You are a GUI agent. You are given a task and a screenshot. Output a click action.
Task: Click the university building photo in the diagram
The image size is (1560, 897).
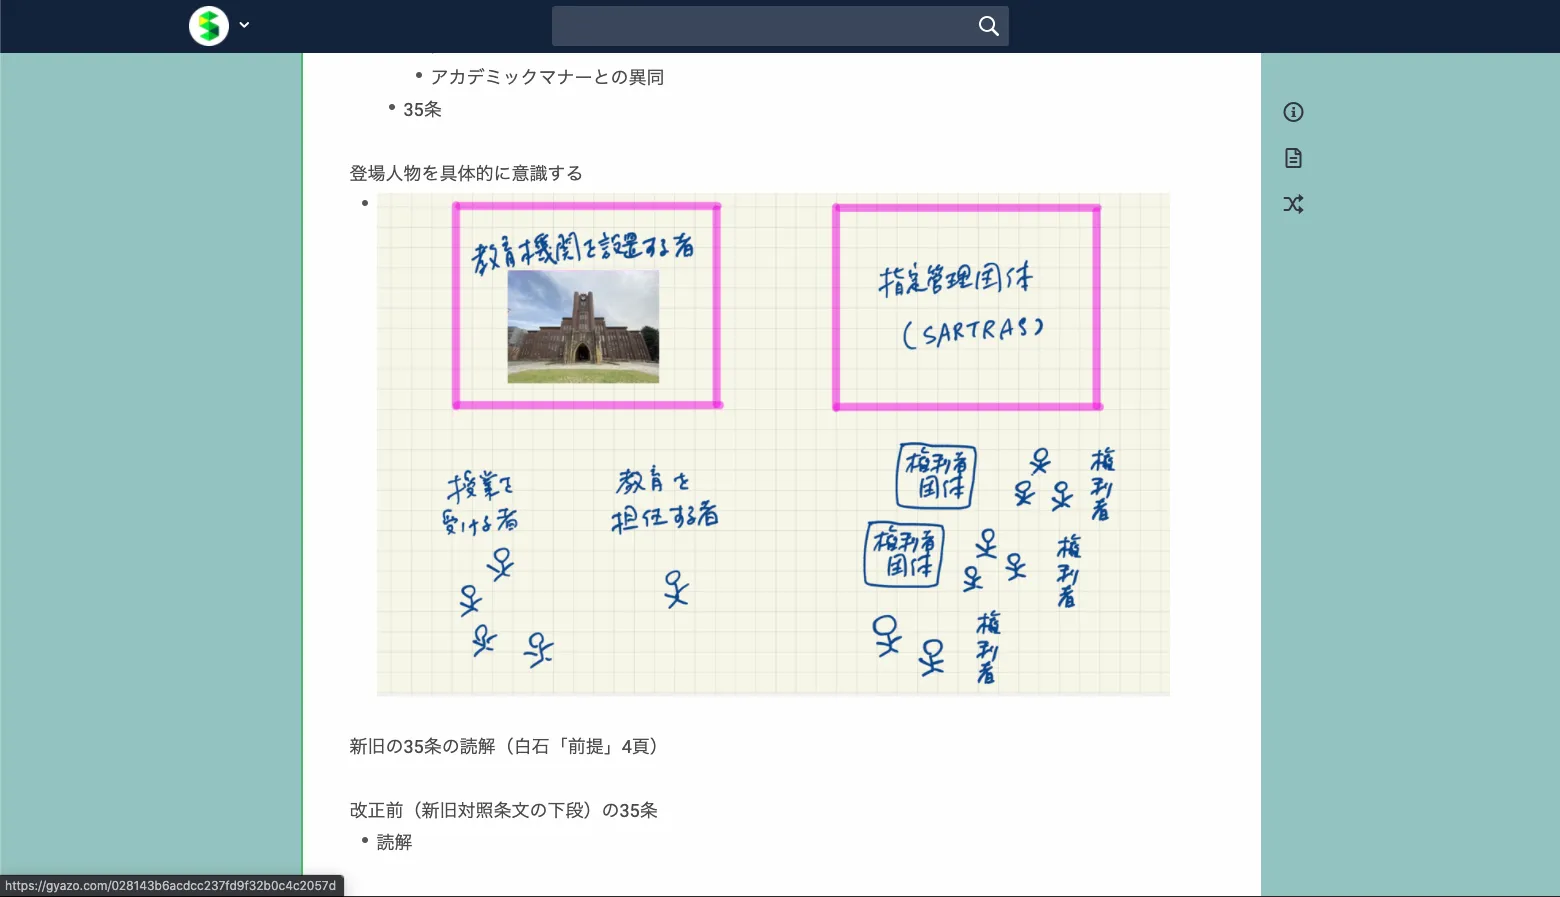[583, 327]
